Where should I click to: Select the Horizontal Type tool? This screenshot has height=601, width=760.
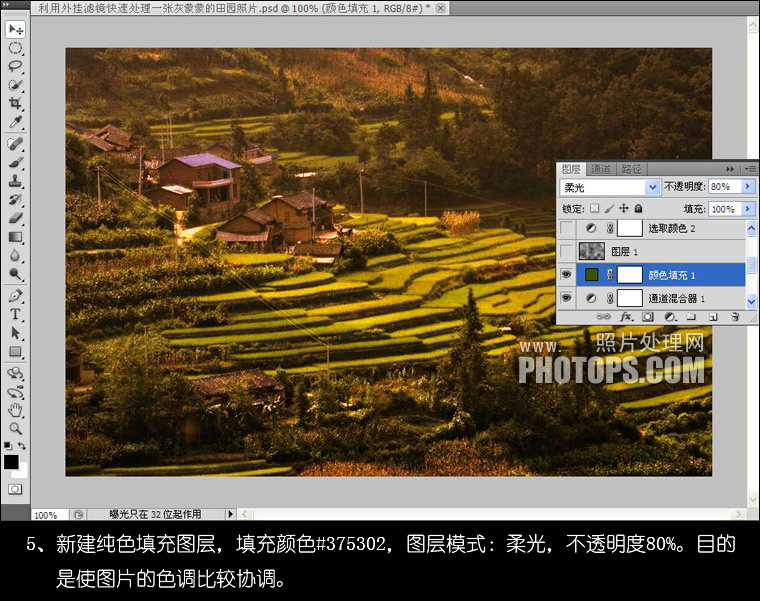pos(16,314)
